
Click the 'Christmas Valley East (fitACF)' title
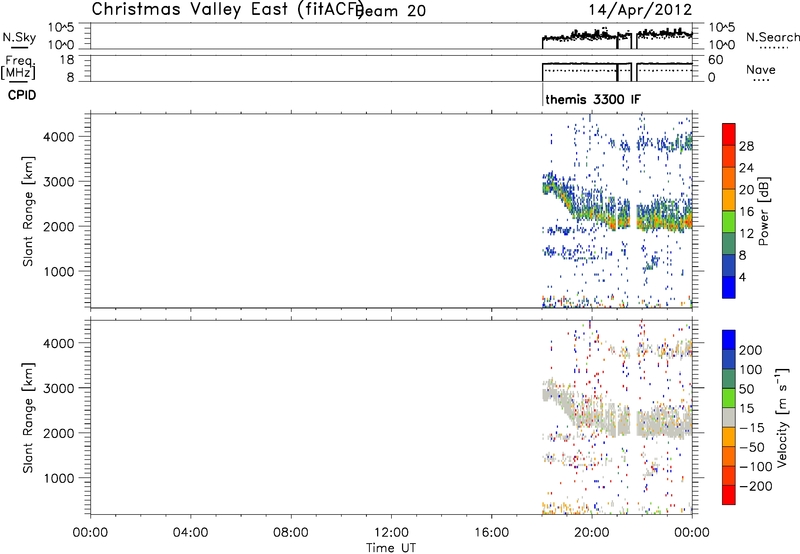tap(228, 10)
